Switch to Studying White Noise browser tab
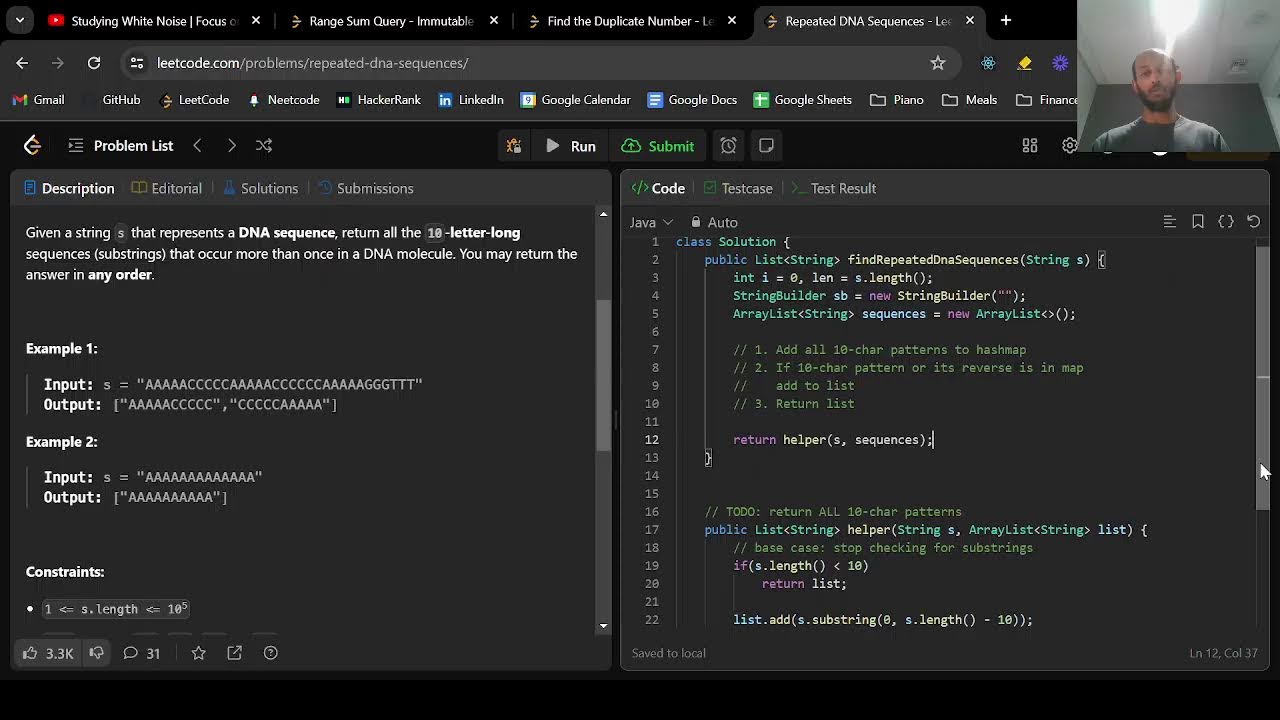Screen dimensions: 1280x720 155,20
